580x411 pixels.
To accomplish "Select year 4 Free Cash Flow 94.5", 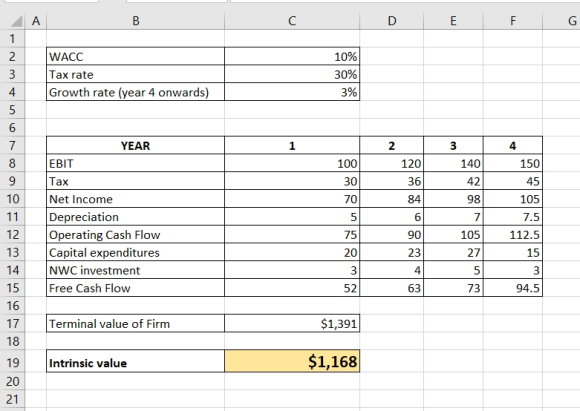I will pos(513,288).
